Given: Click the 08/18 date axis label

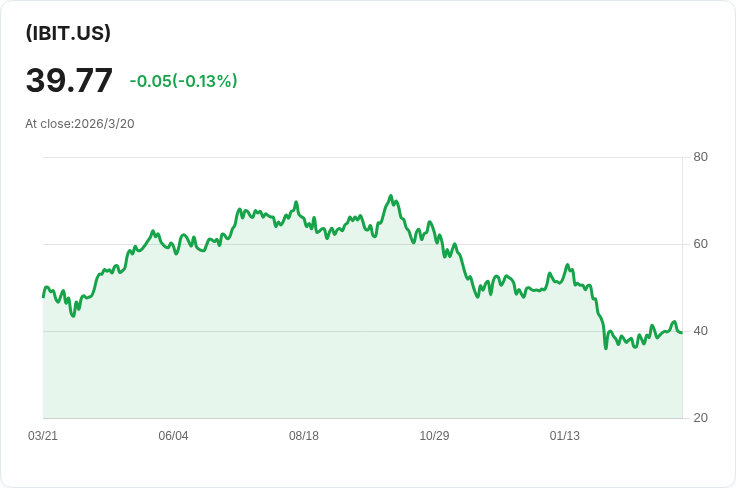Looking at the screenshot, I should tap(304, 436).
